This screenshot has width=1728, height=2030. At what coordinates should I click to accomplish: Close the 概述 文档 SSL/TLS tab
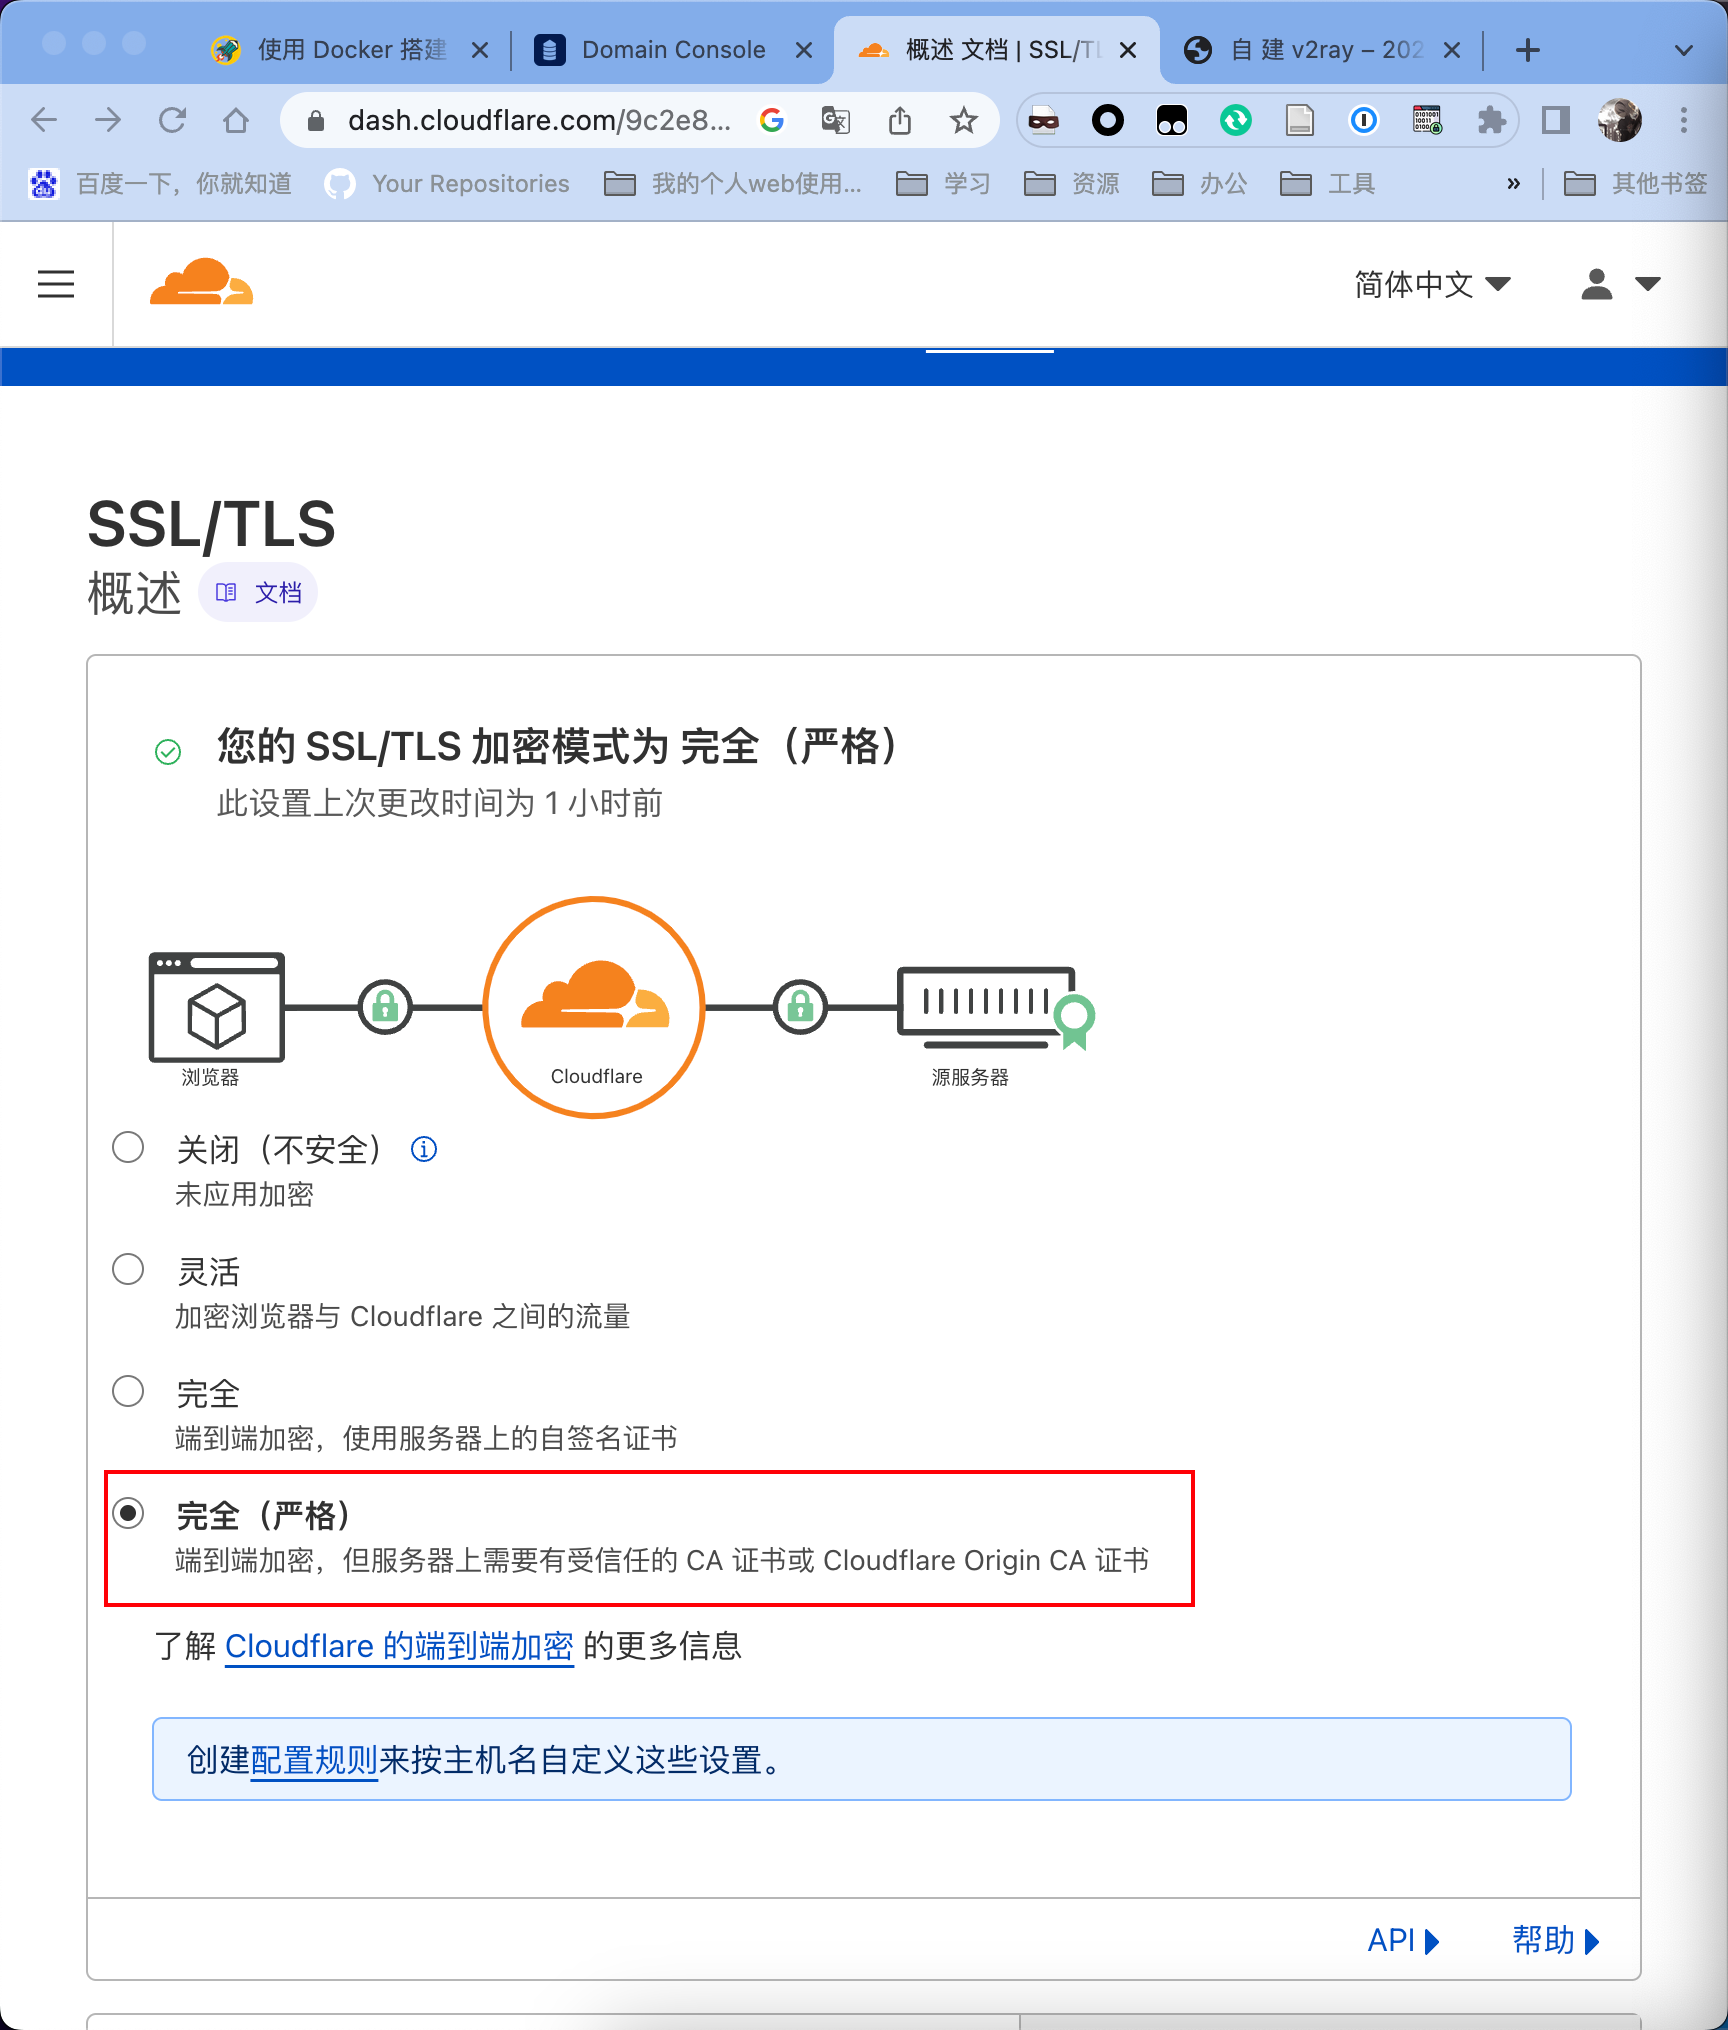[x=1128, y=50]
